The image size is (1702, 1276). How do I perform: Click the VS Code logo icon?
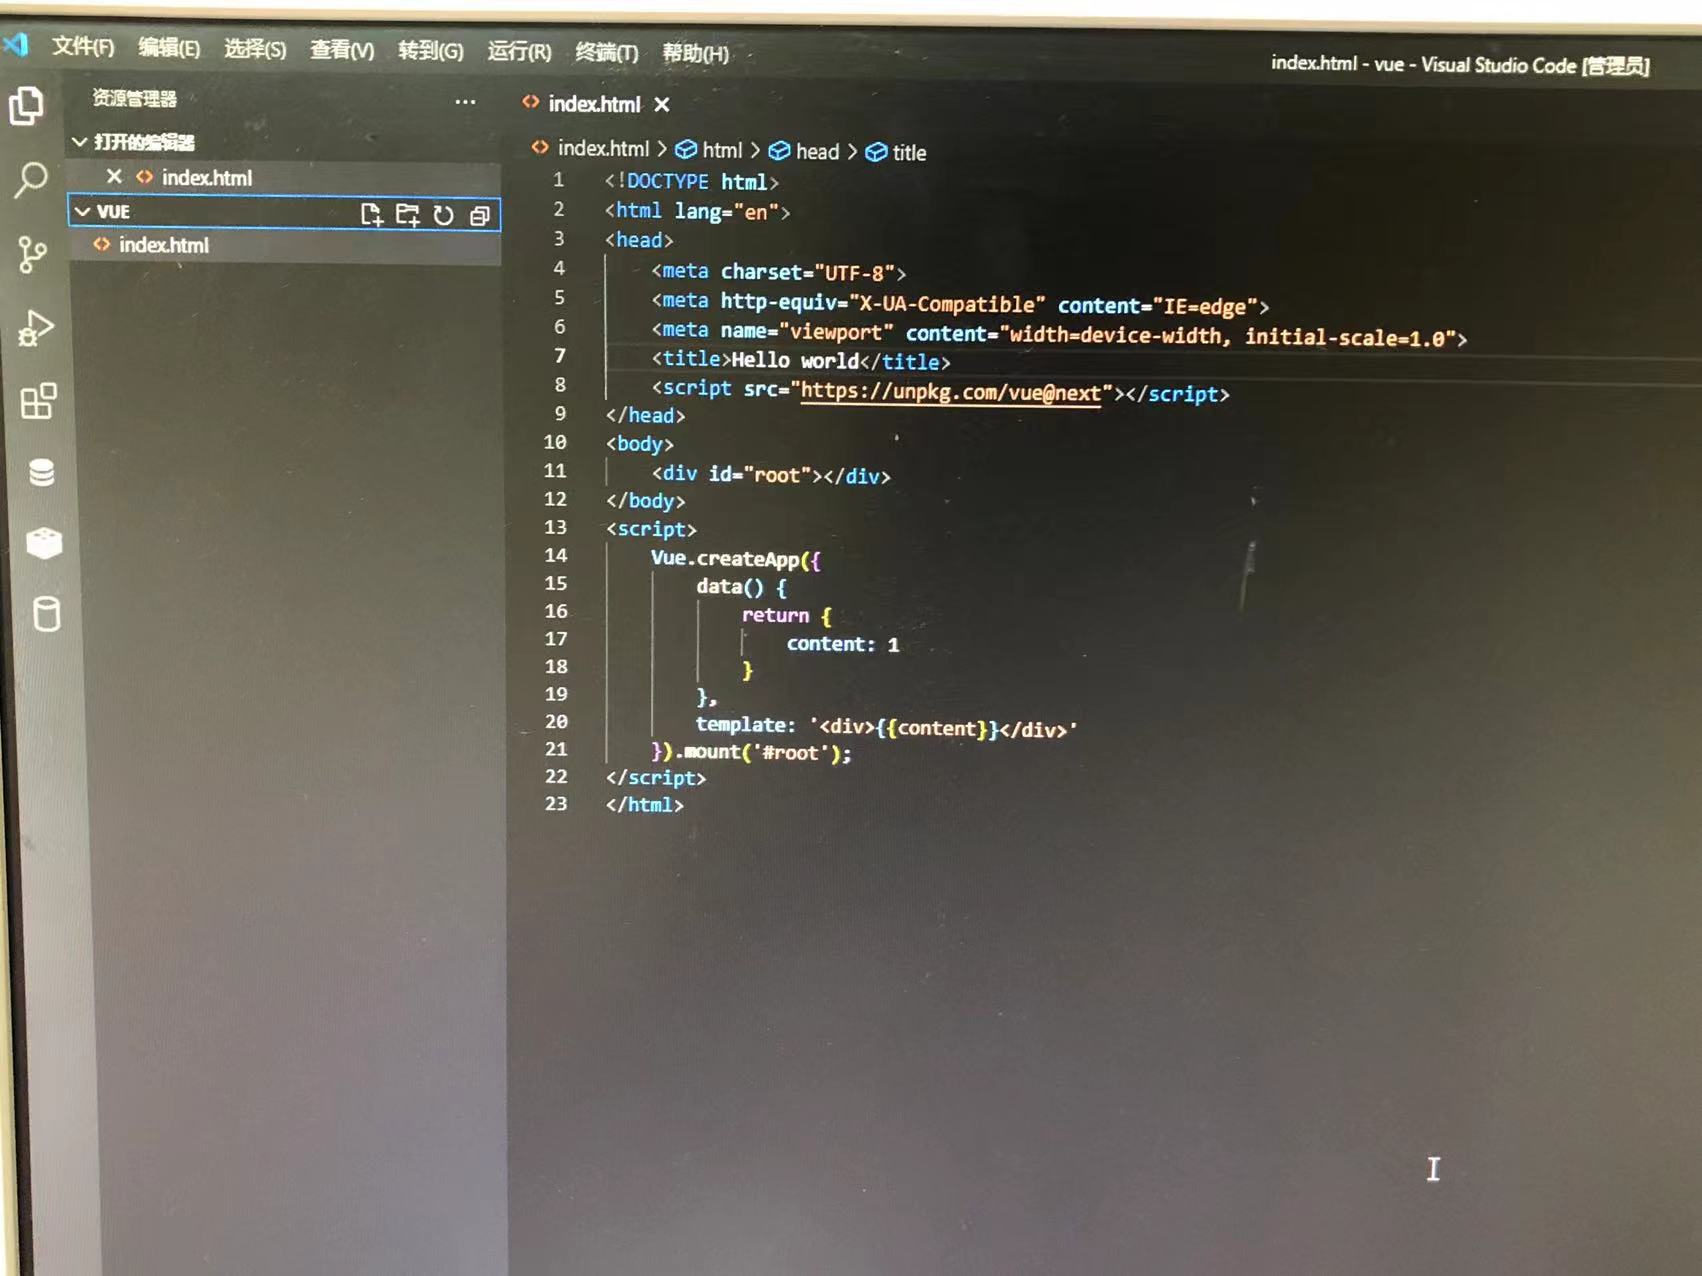coord(16,44)
